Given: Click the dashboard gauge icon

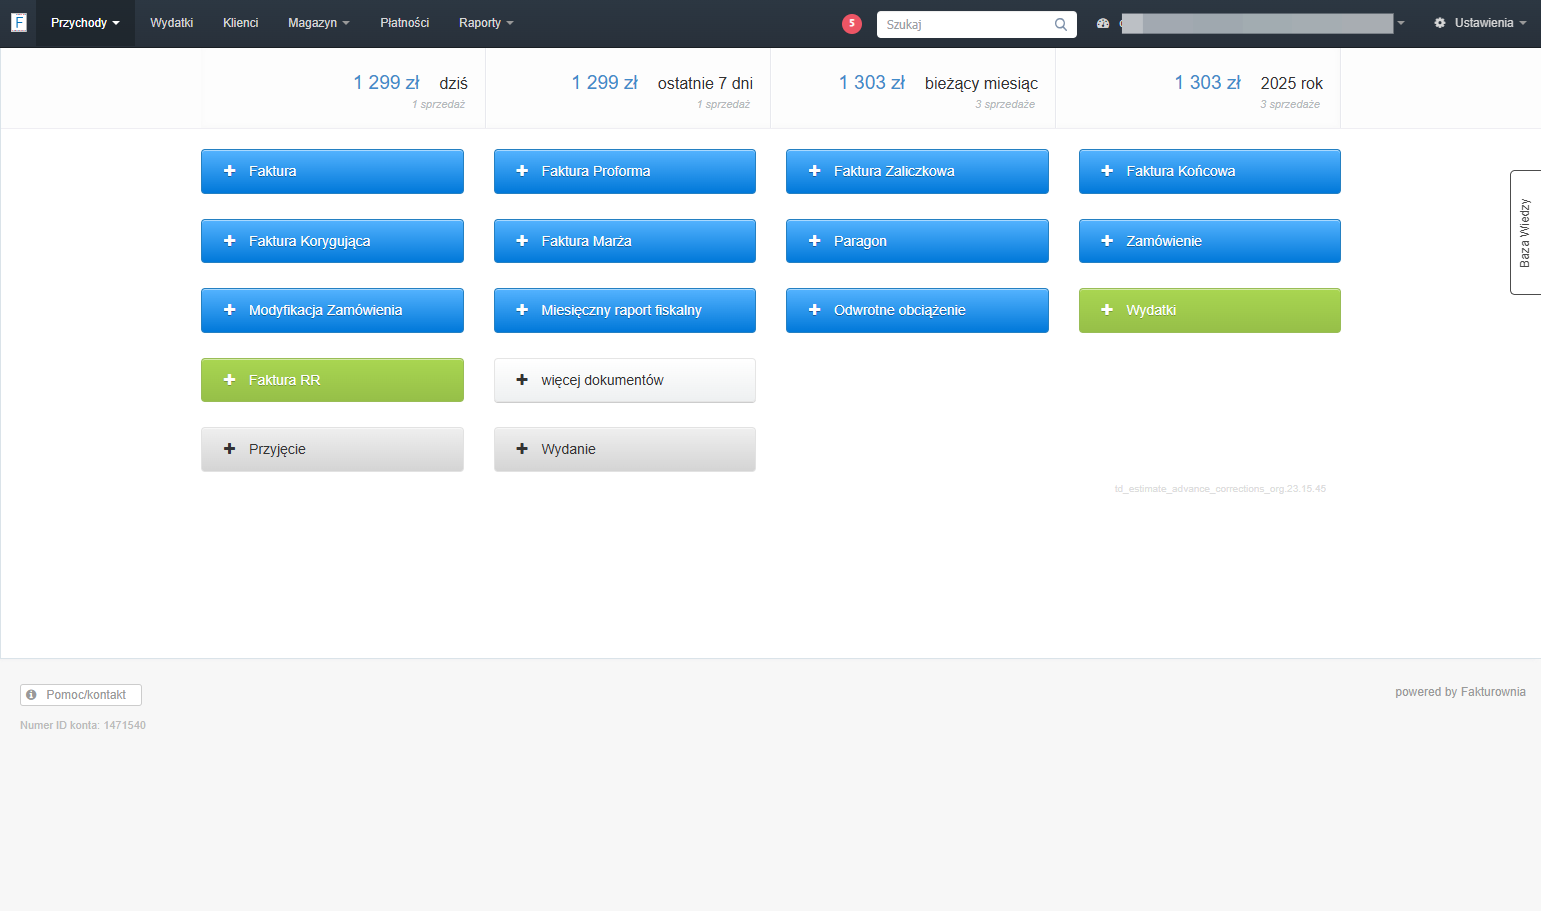Looking at the screenshot, I should pos(1103,23).
